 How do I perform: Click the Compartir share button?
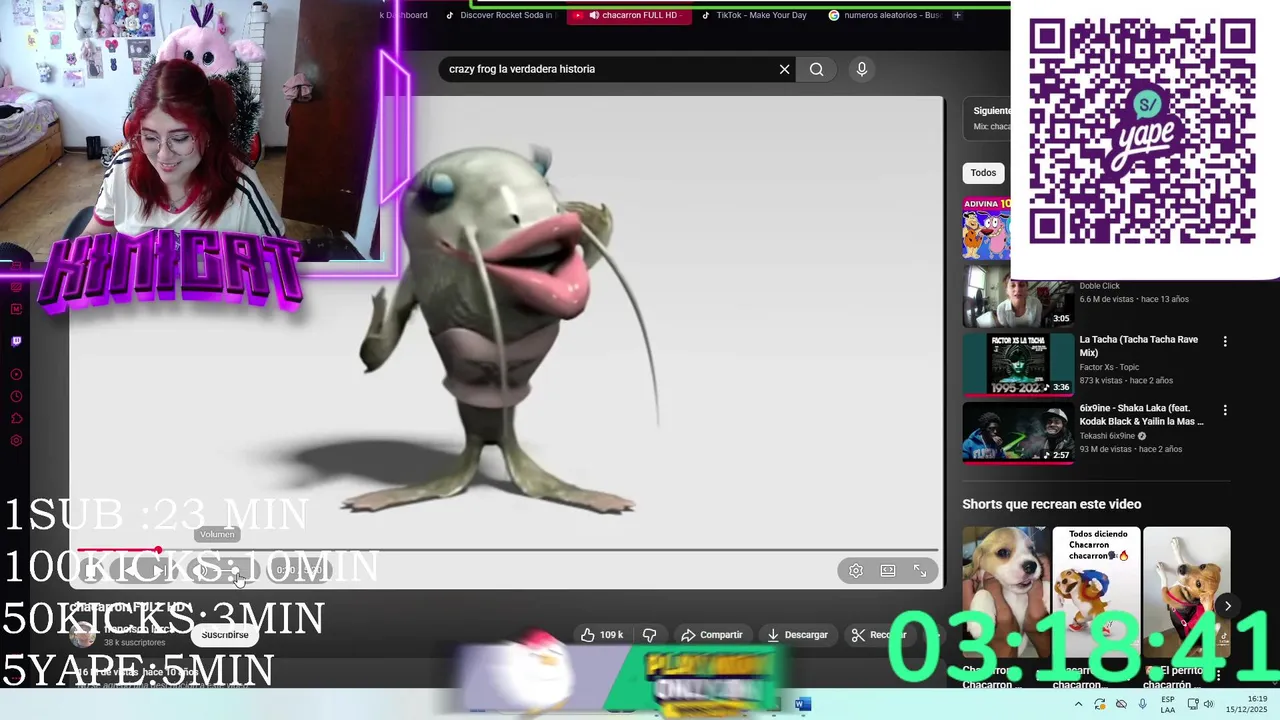click(712, 635)
